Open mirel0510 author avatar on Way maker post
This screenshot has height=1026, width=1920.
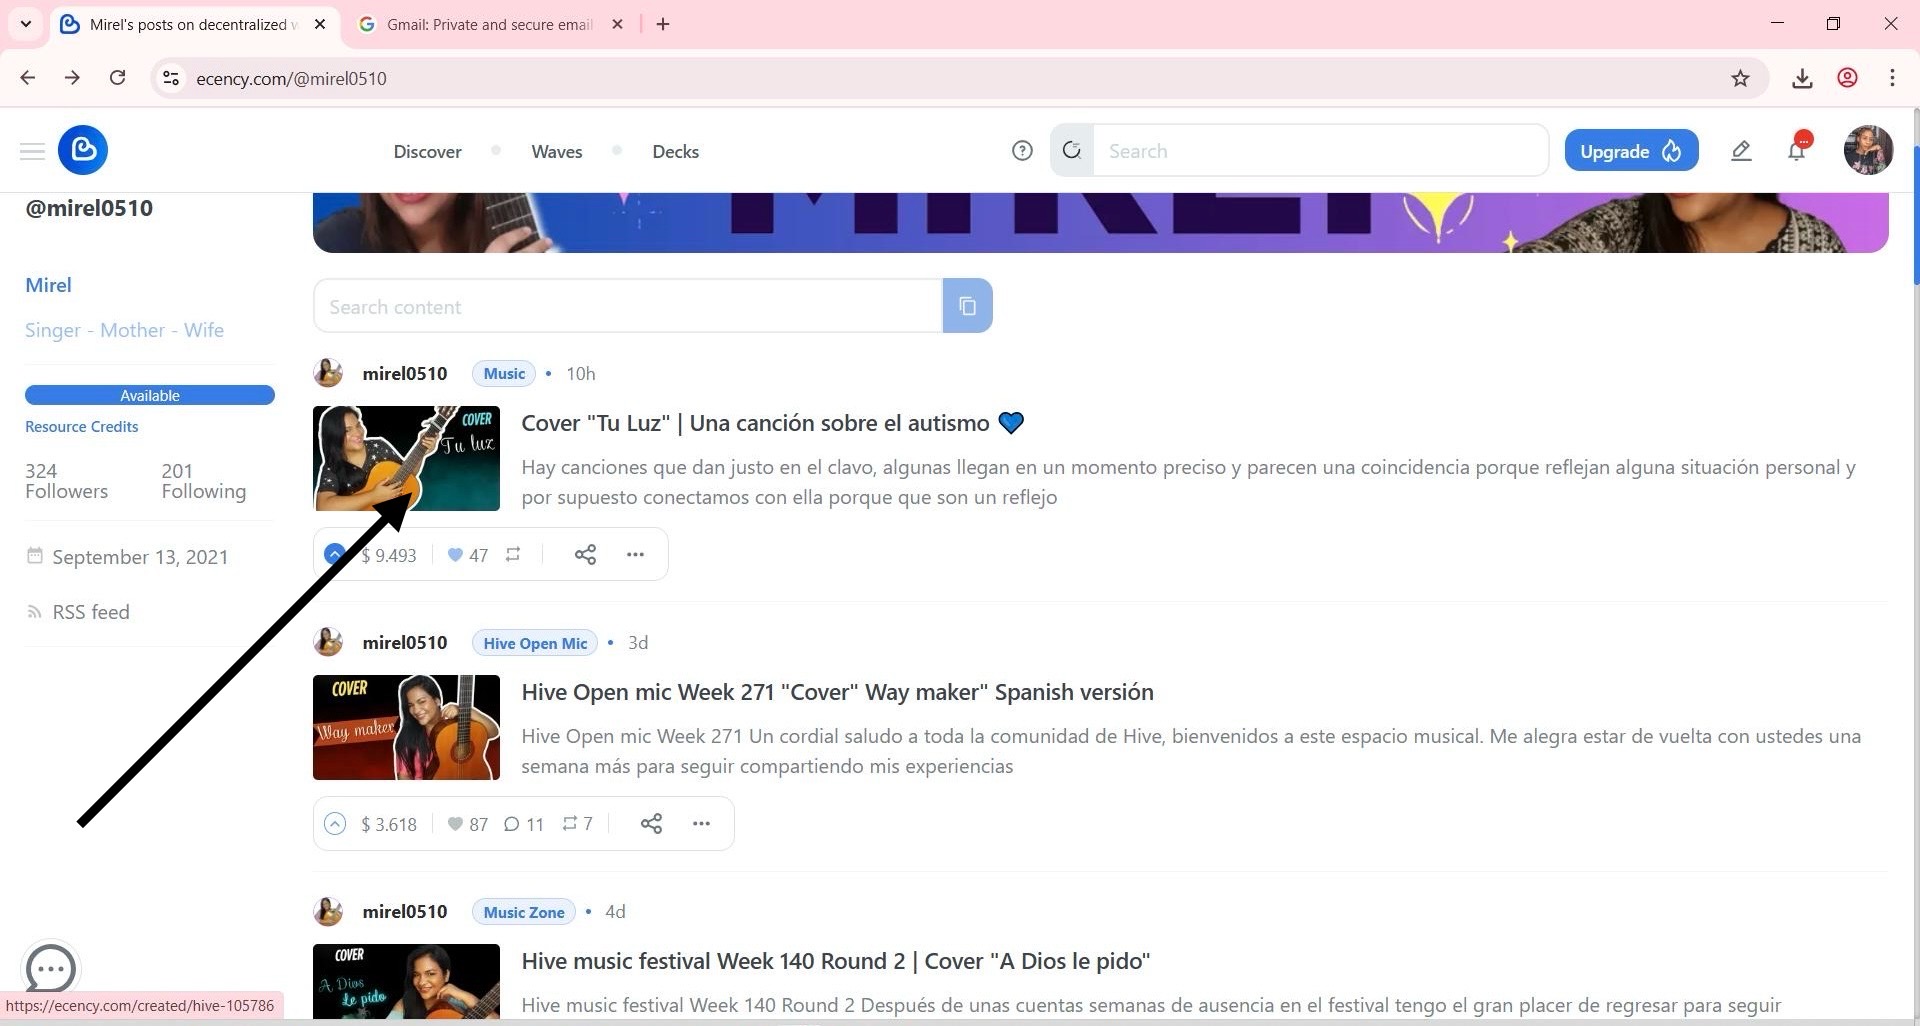(x=328, y=642)
